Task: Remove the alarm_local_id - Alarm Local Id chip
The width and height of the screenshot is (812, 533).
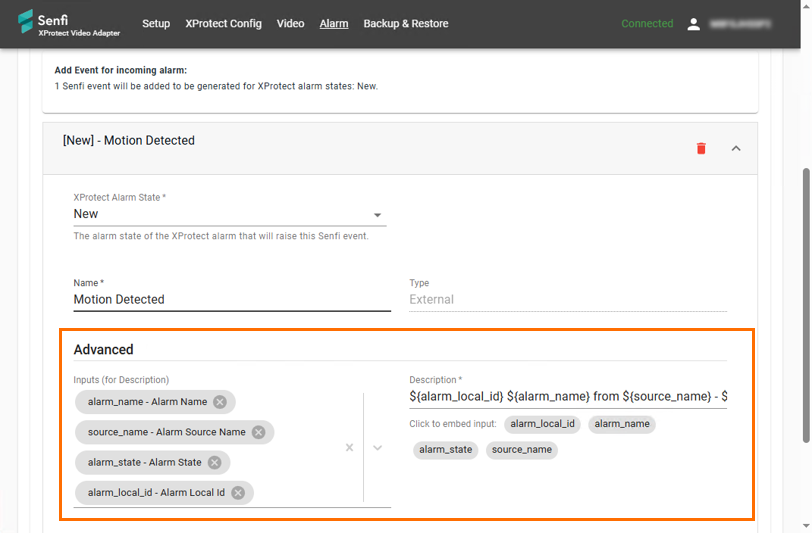Action: point(238,492)
